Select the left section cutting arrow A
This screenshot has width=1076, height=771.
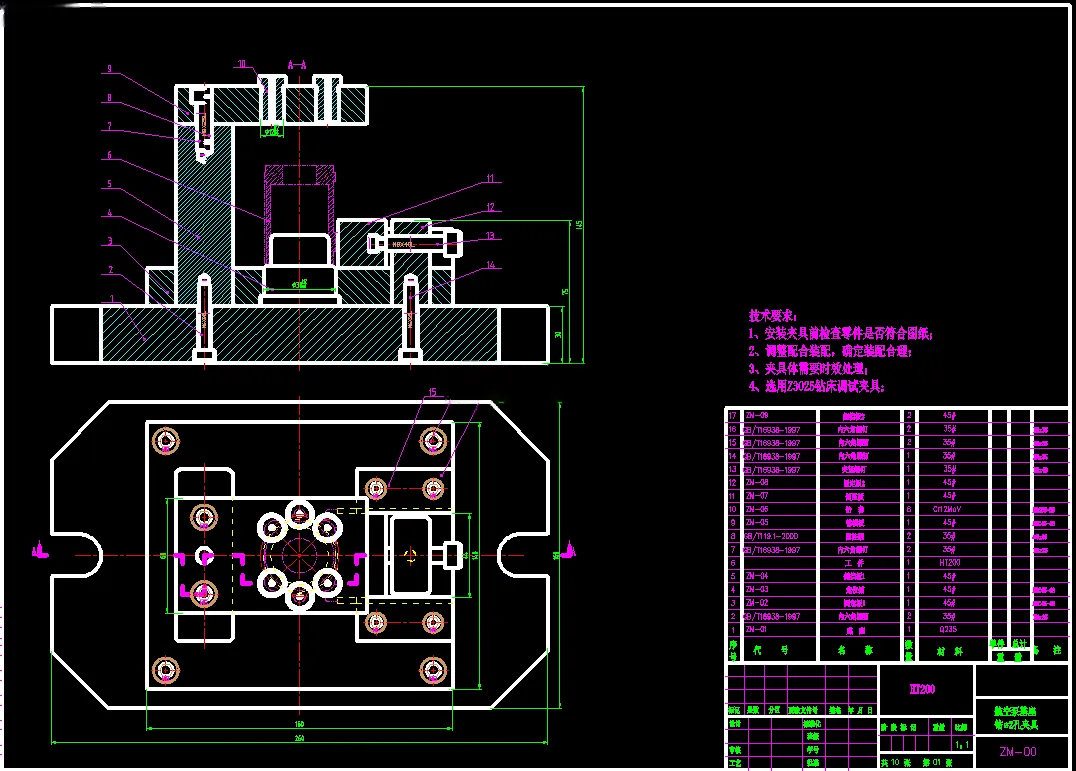(40, 550)
